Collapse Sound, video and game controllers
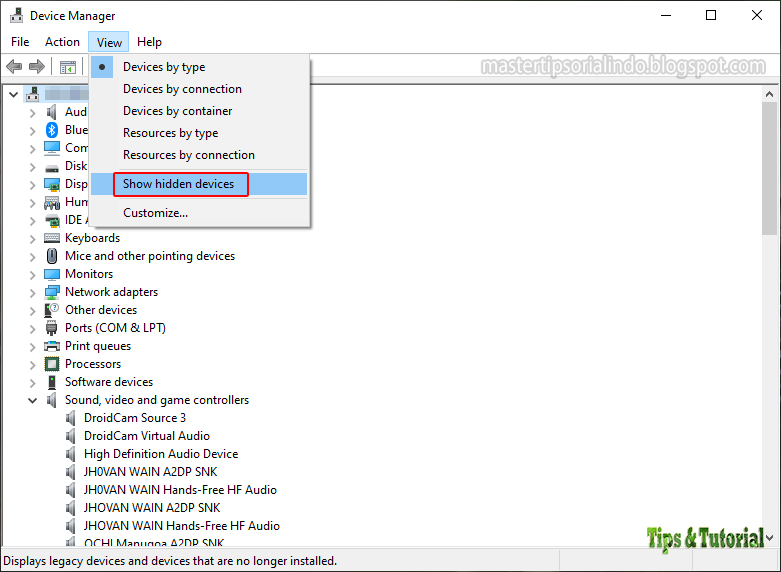 click(x=32, y=400)
